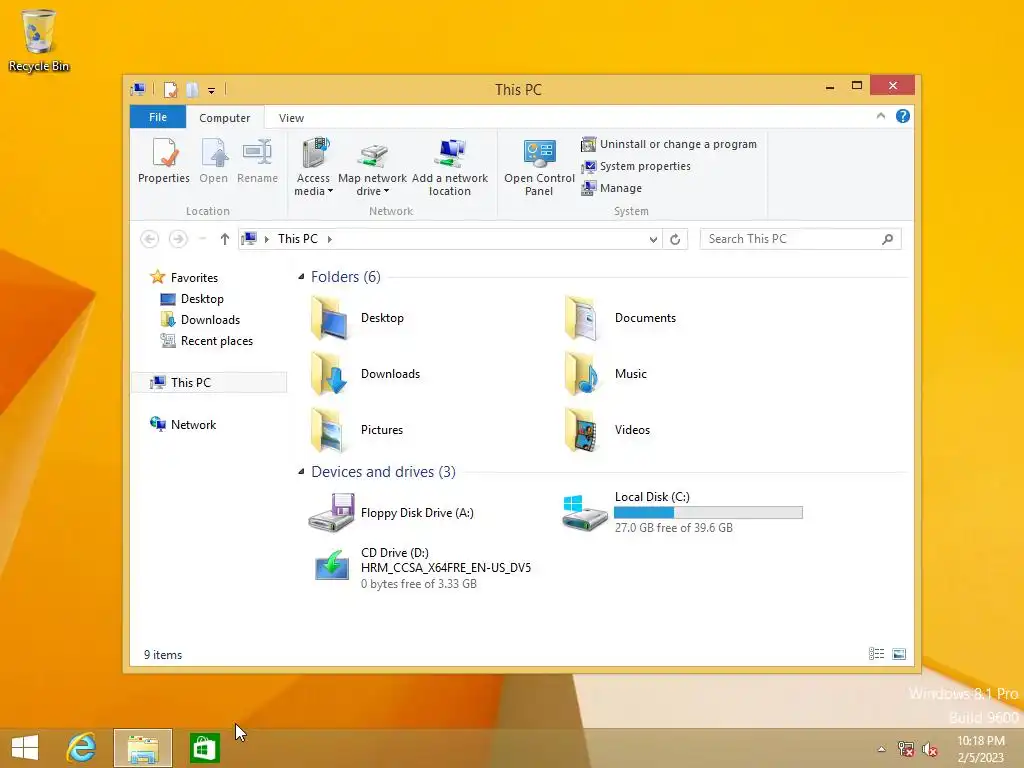Open the File ribbon tab
This screenshot has height=768, width=1024.
tap(158, 117)
